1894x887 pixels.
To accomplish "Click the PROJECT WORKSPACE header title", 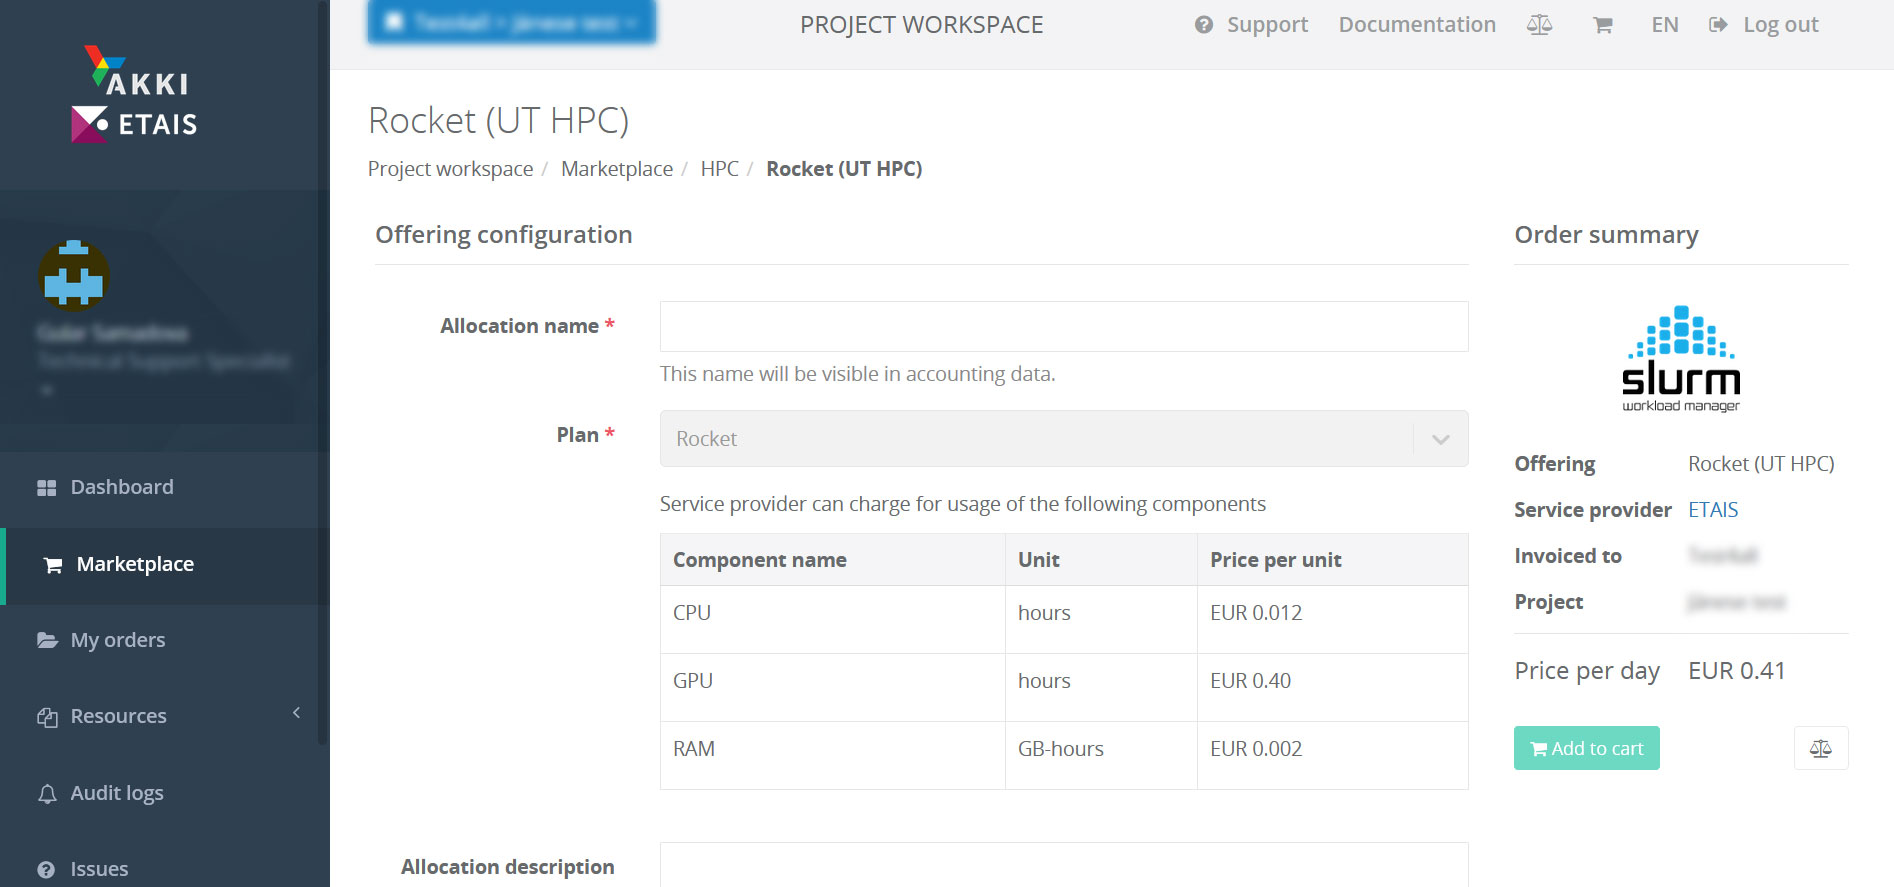I will 921,25.
